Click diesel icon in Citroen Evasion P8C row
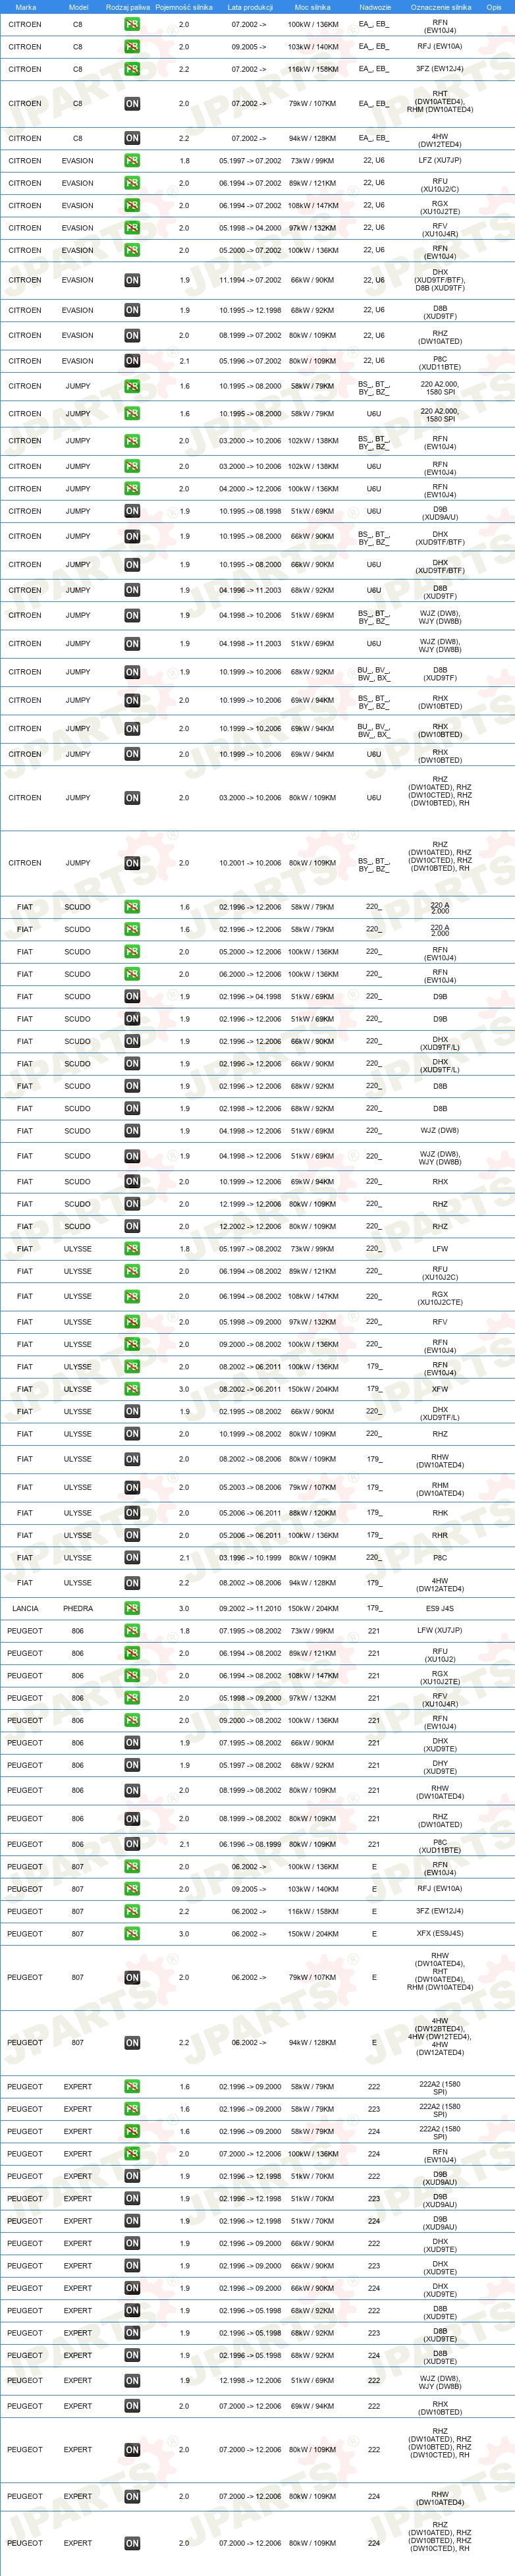The image size is (515, 2576). pyautogui.click(x=132, y=361)
